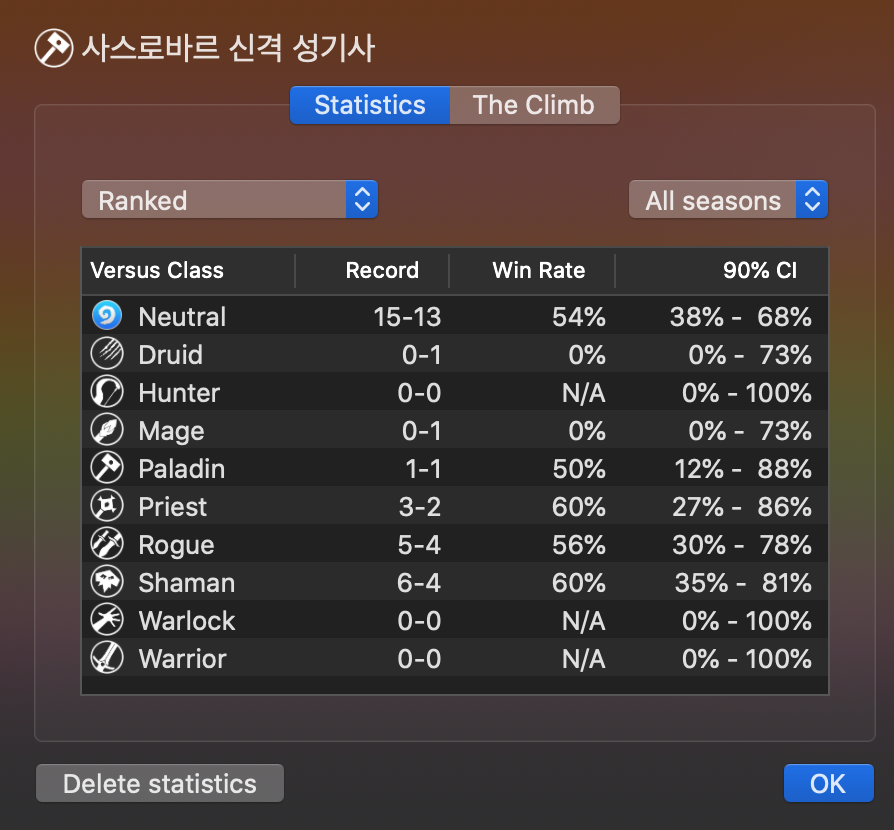
Task: Select the Statistics tab
Action: tap(370, 105)
